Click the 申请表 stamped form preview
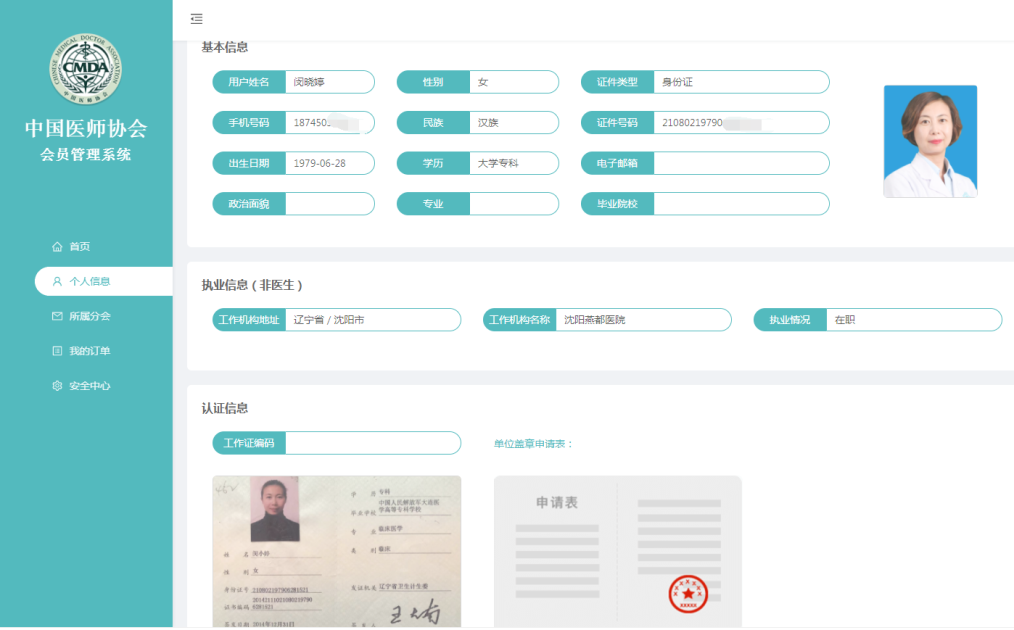 (x=617, y=550)
